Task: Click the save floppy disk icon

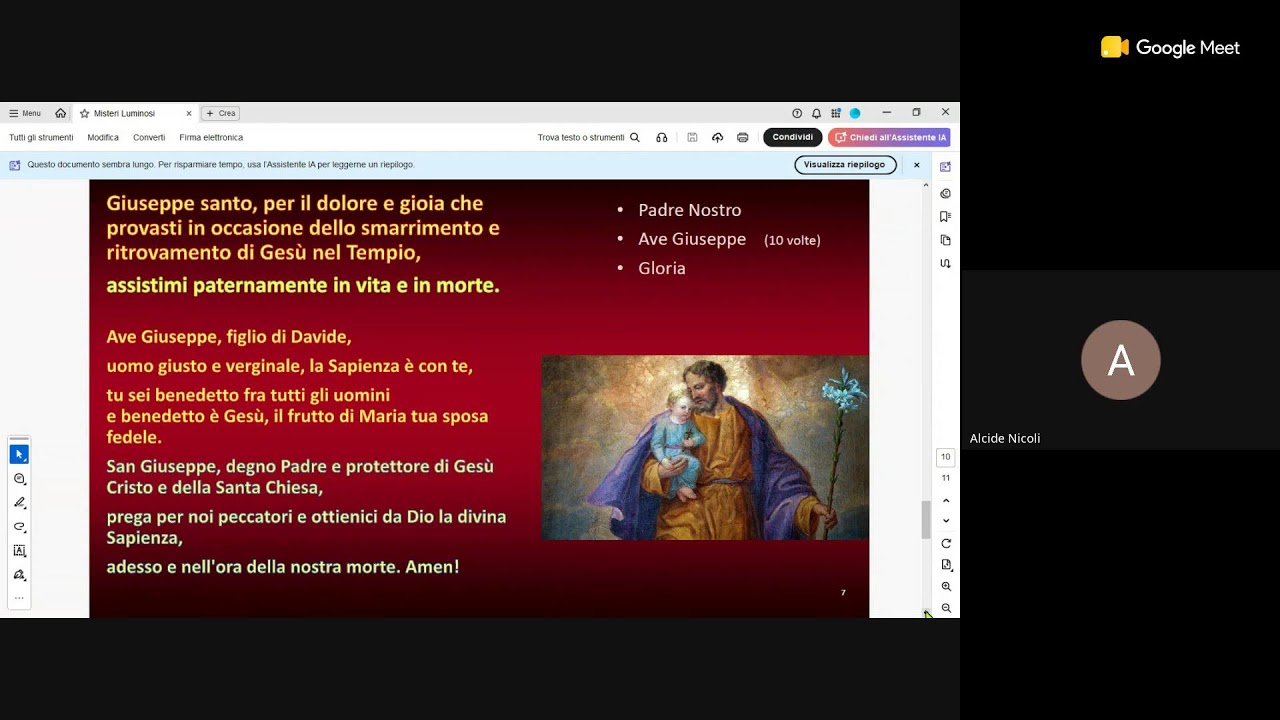Action: point(692,137)
